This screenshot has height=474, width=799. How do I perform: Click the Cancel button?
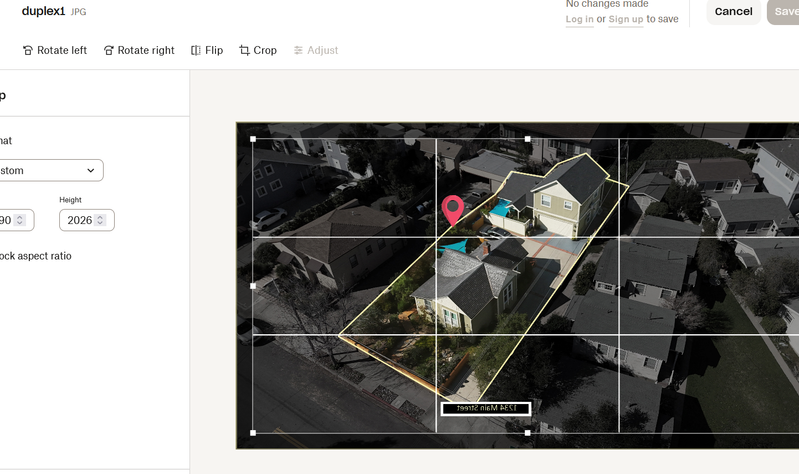click(x=733, y=12)
